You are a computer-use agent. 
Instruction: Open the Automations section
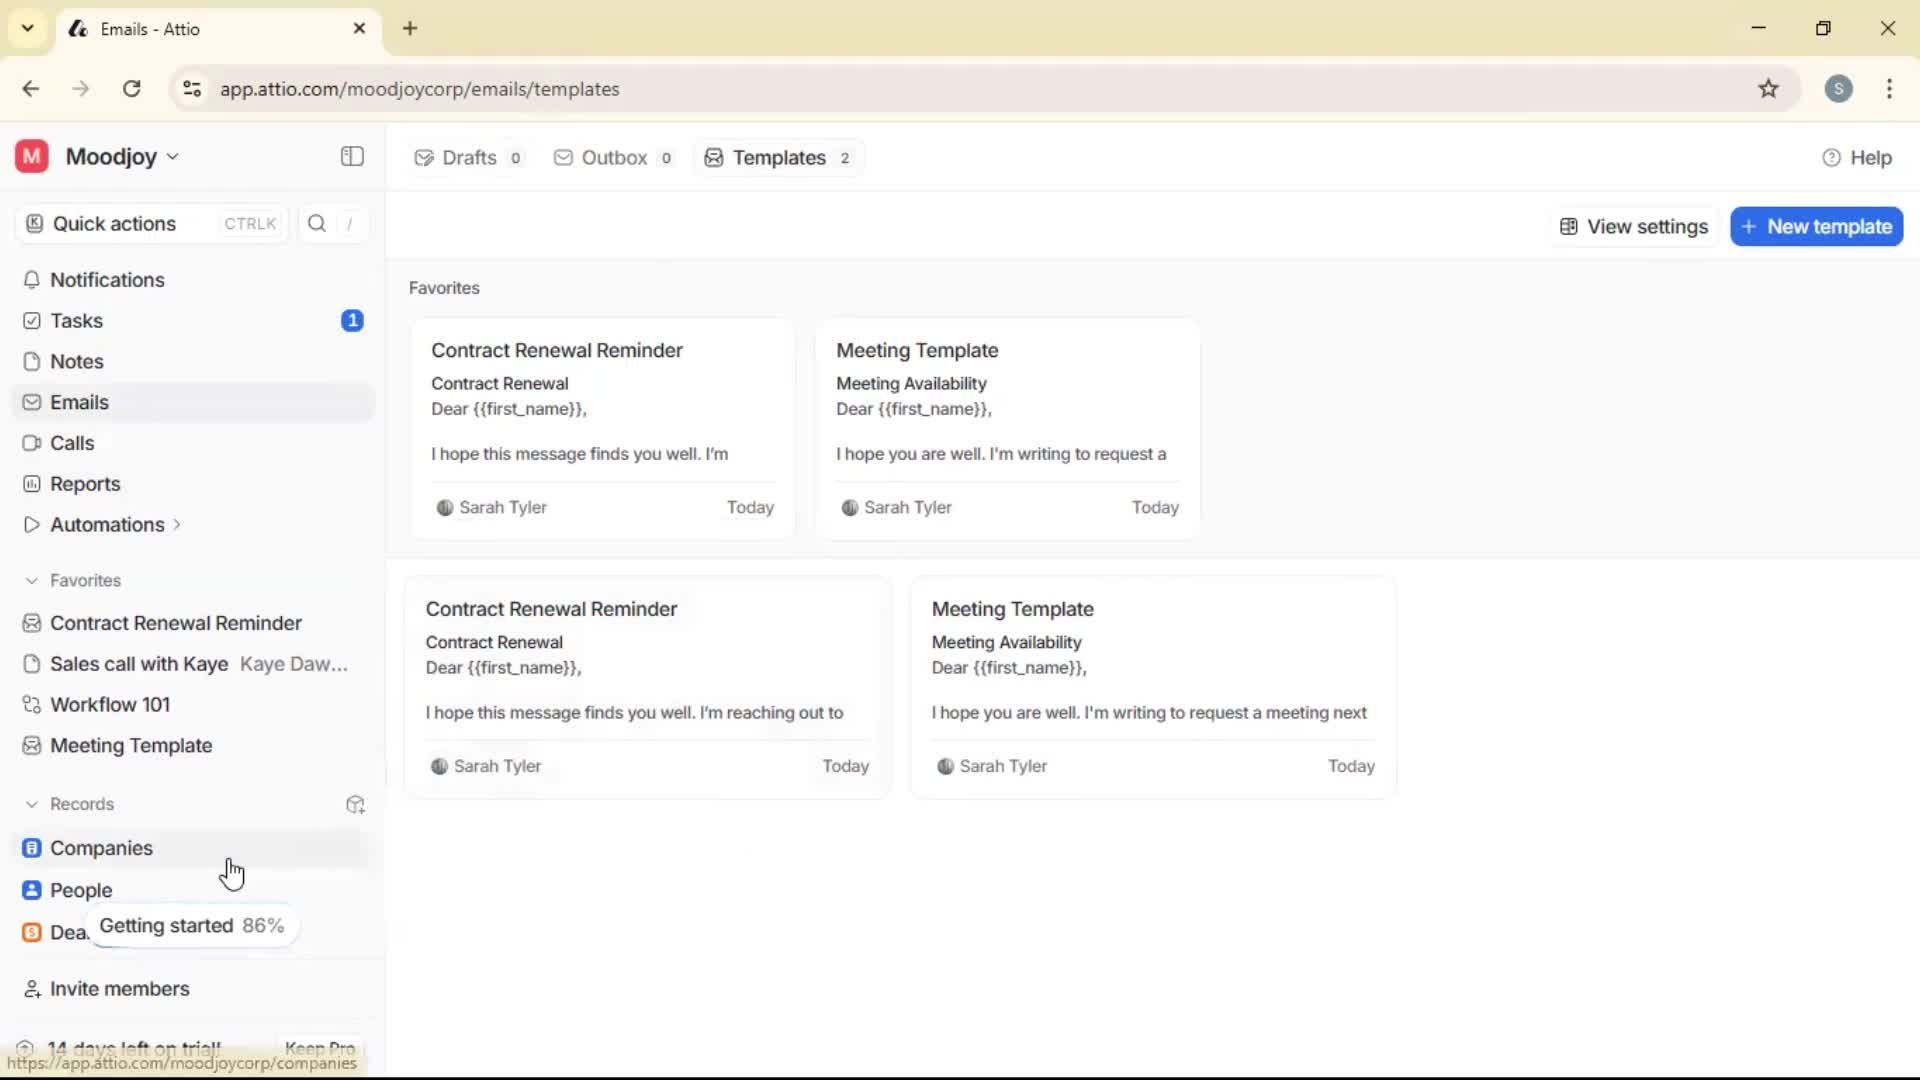click(106, 524)
